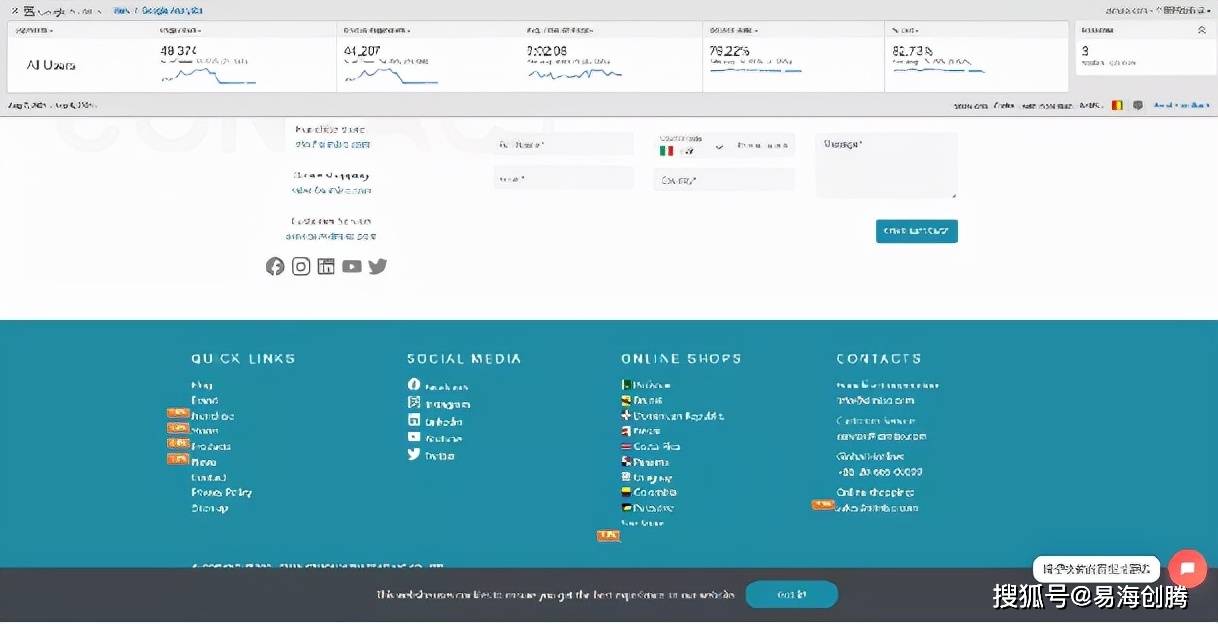Viewport: 1218px width, 624px height.
Task: Open the News quick link
Action: [x=203, y=462]
